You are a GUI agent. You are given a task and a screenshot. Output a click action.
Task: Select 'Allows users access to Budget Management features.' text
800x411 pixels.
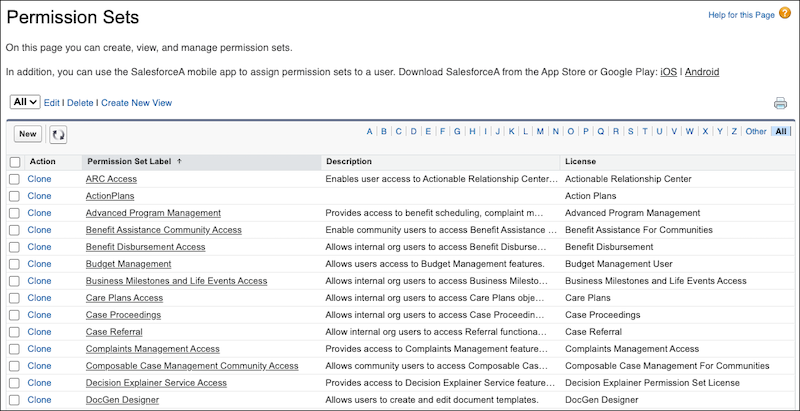[435, 264]
